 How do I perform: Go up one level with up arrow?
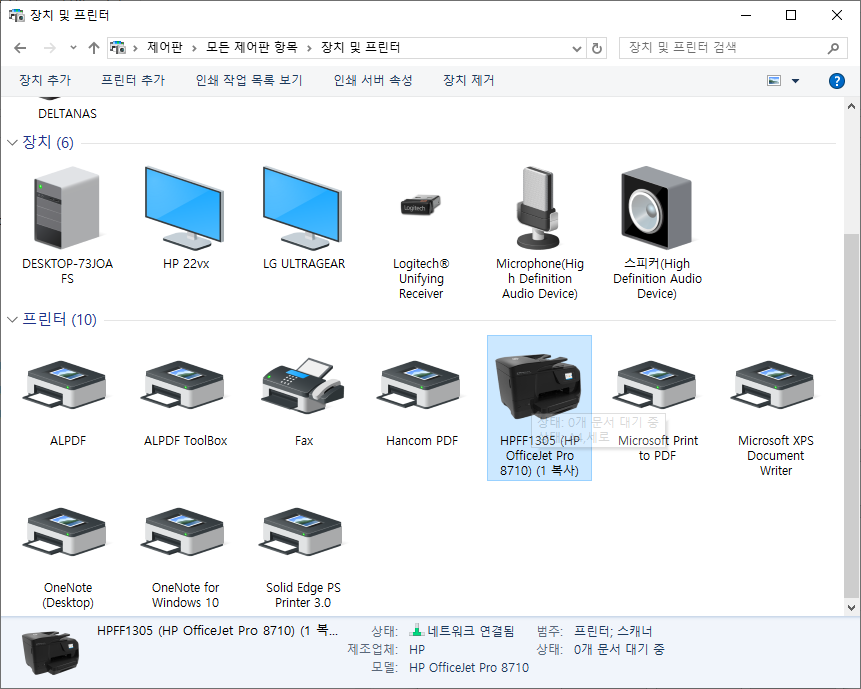coord(94,48)
